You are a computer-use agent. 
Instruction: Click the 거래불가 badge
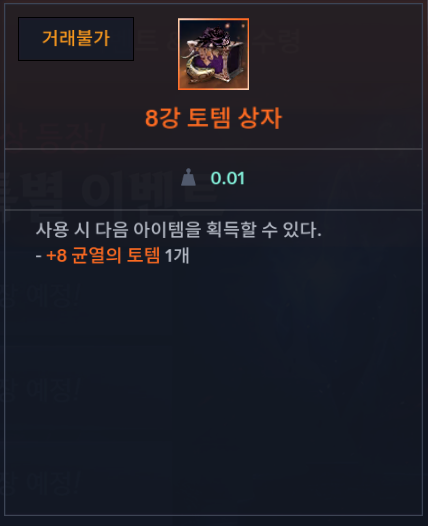coord(76,39)
